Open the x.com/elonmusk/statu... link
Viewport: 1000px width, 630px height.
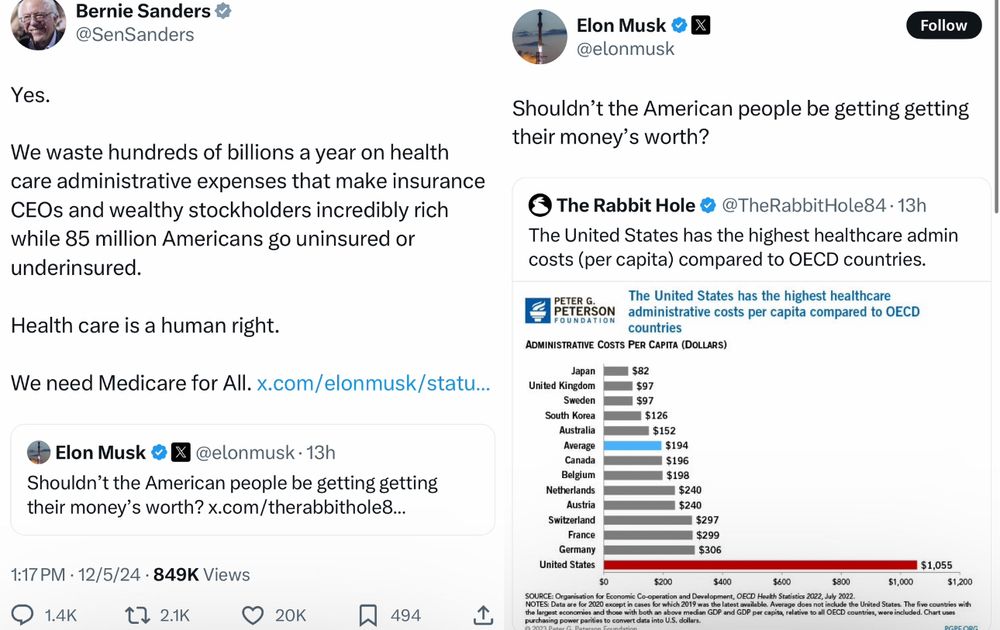point(373,383)
